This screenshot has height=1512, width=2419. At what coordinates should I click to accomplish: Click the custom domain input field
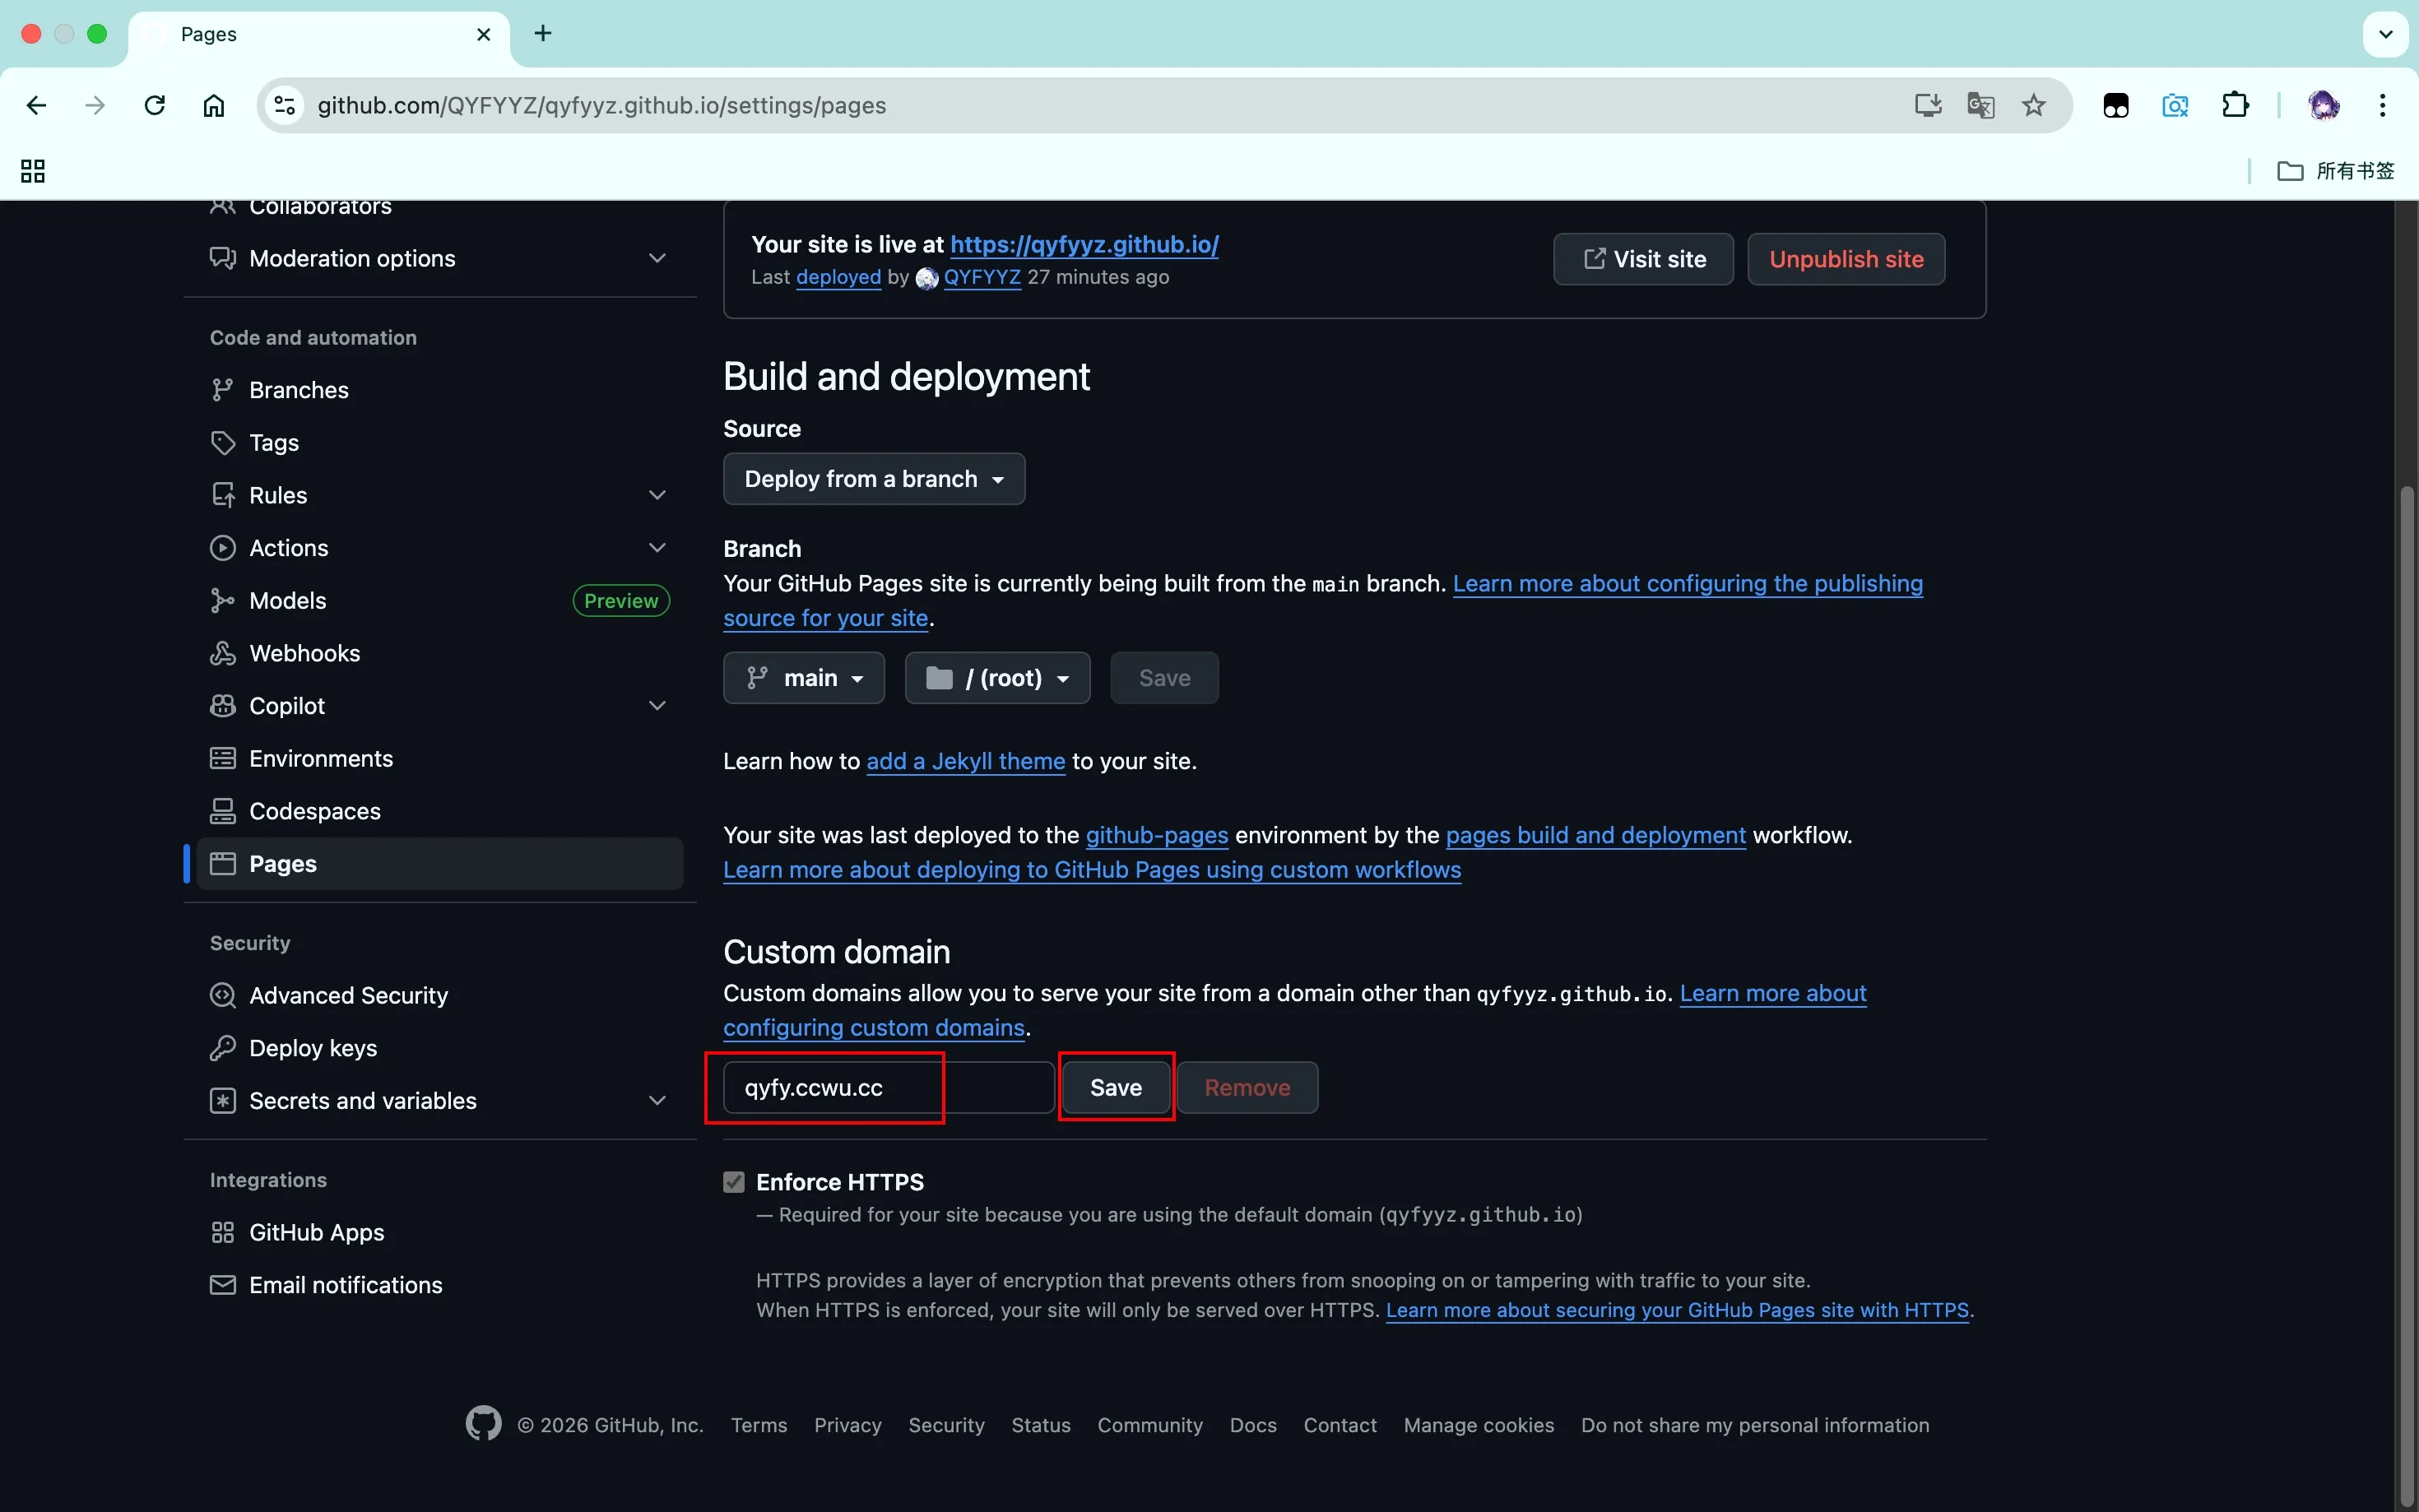tap(888, 1087)
